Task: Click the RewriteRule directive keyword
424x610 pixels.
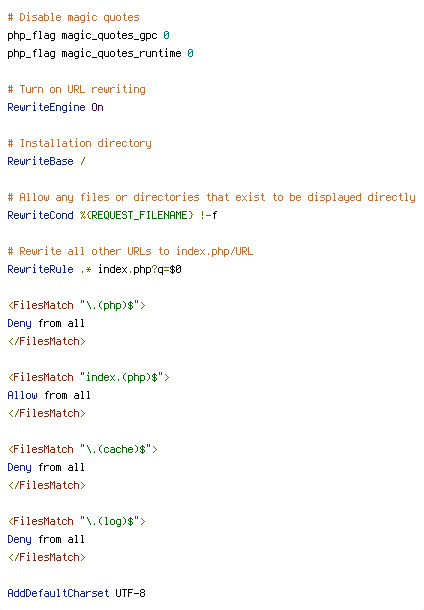Action: (x=40, y=269)
